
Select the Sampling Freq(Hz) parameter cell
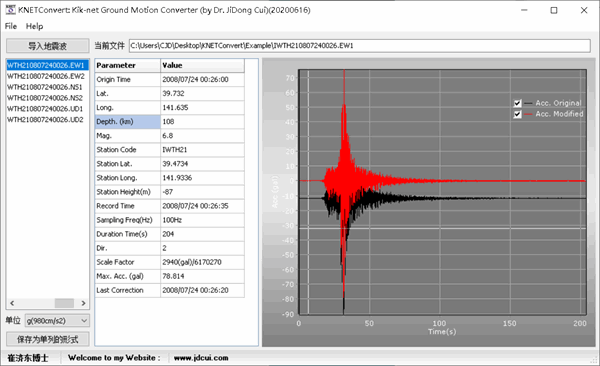(127, 220)
